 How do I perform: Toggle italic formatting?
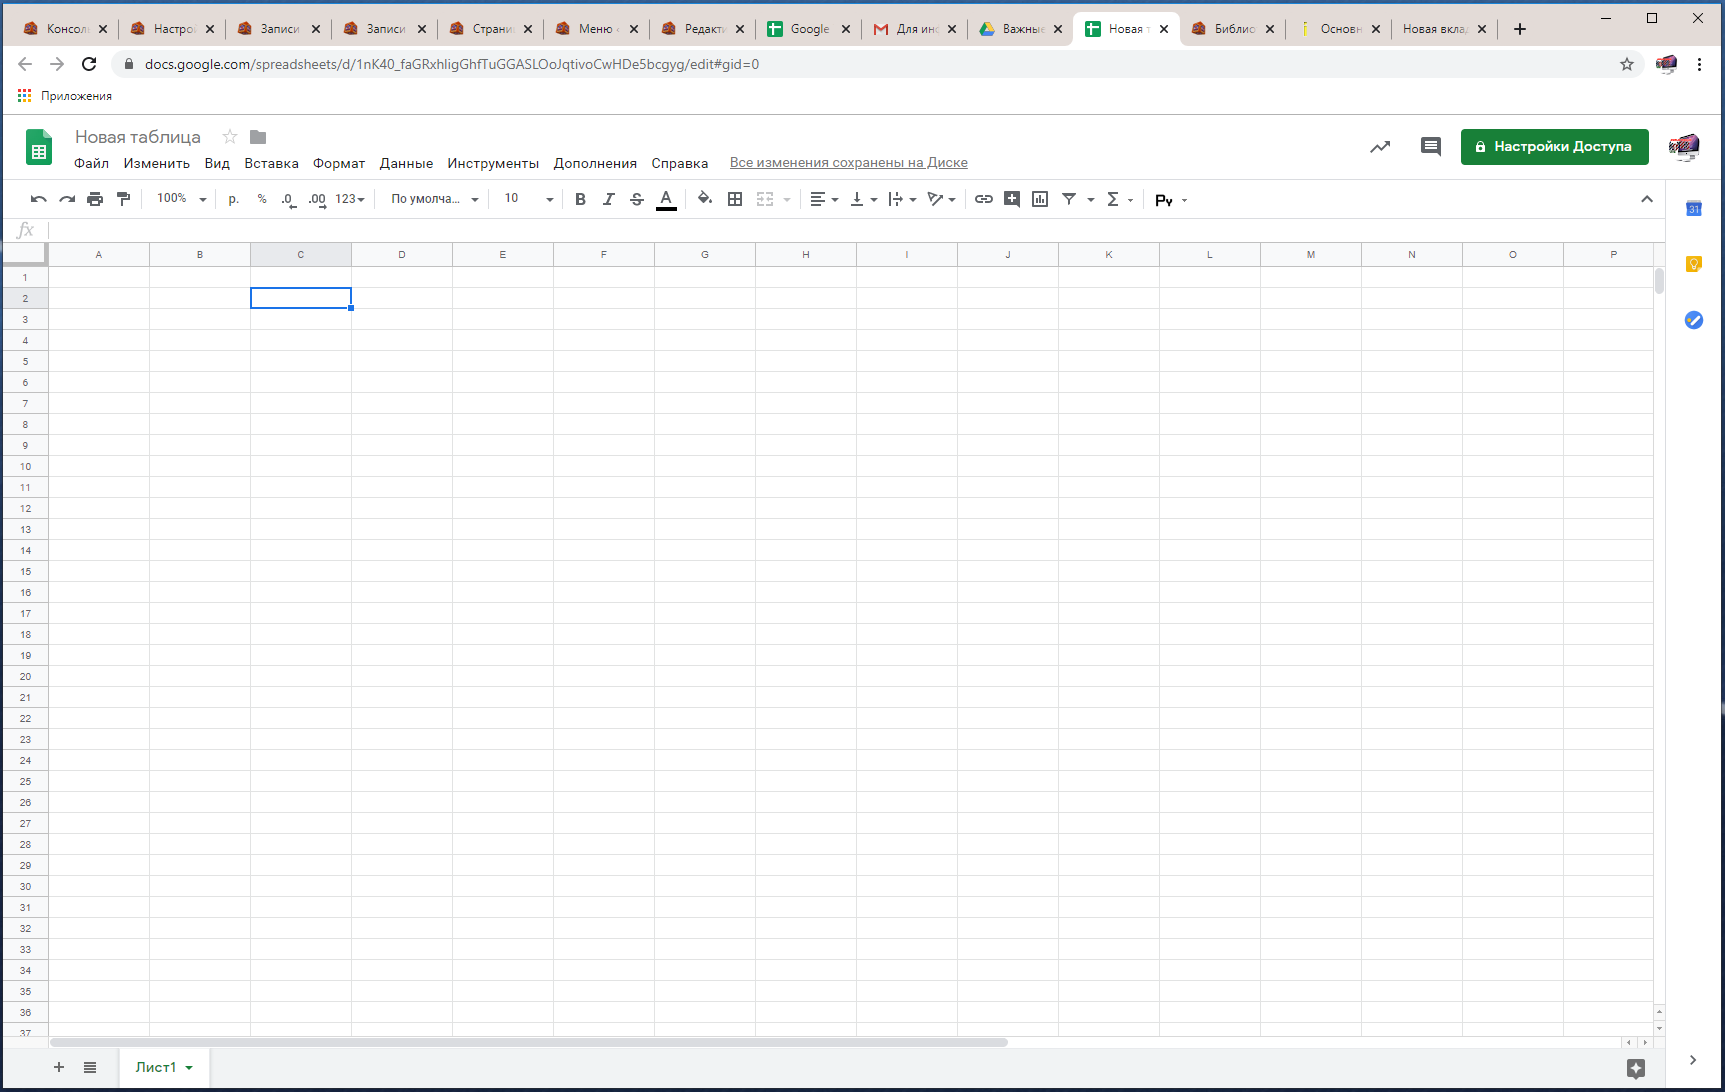point(608,199)
